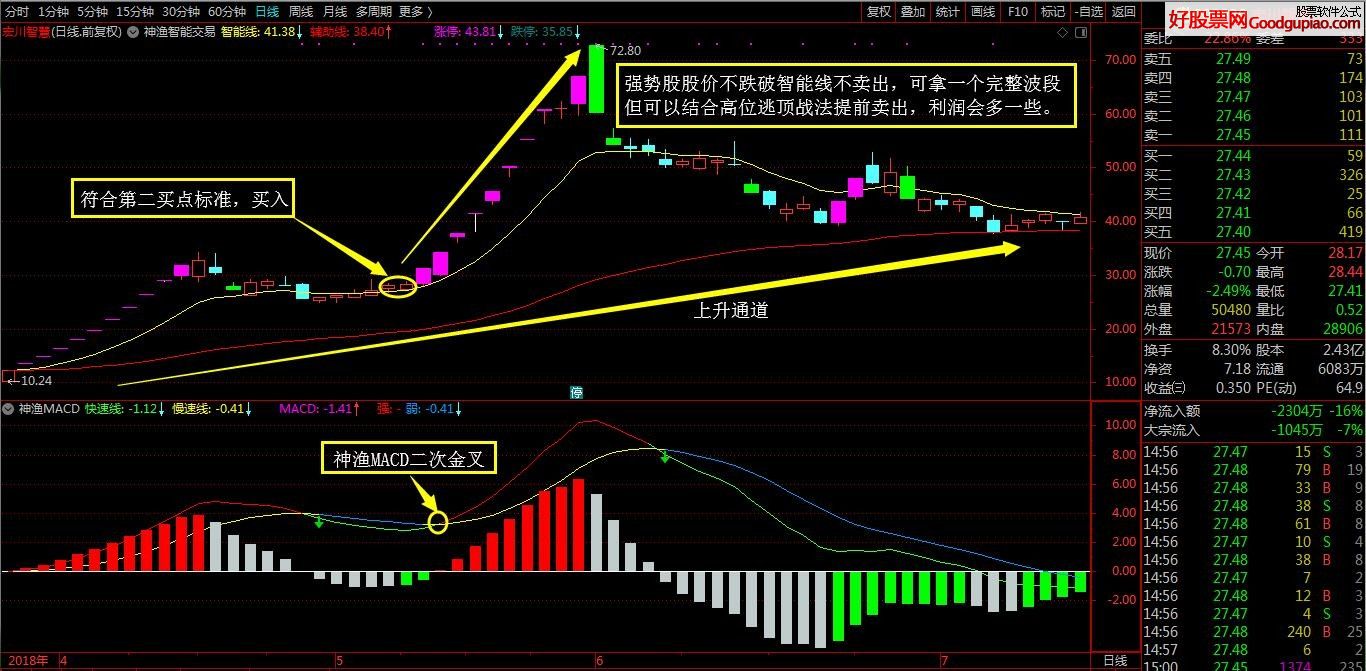The image size is (1366, 671).
Task: Select the 周线 weekly tab
Action: pos(300,11)
